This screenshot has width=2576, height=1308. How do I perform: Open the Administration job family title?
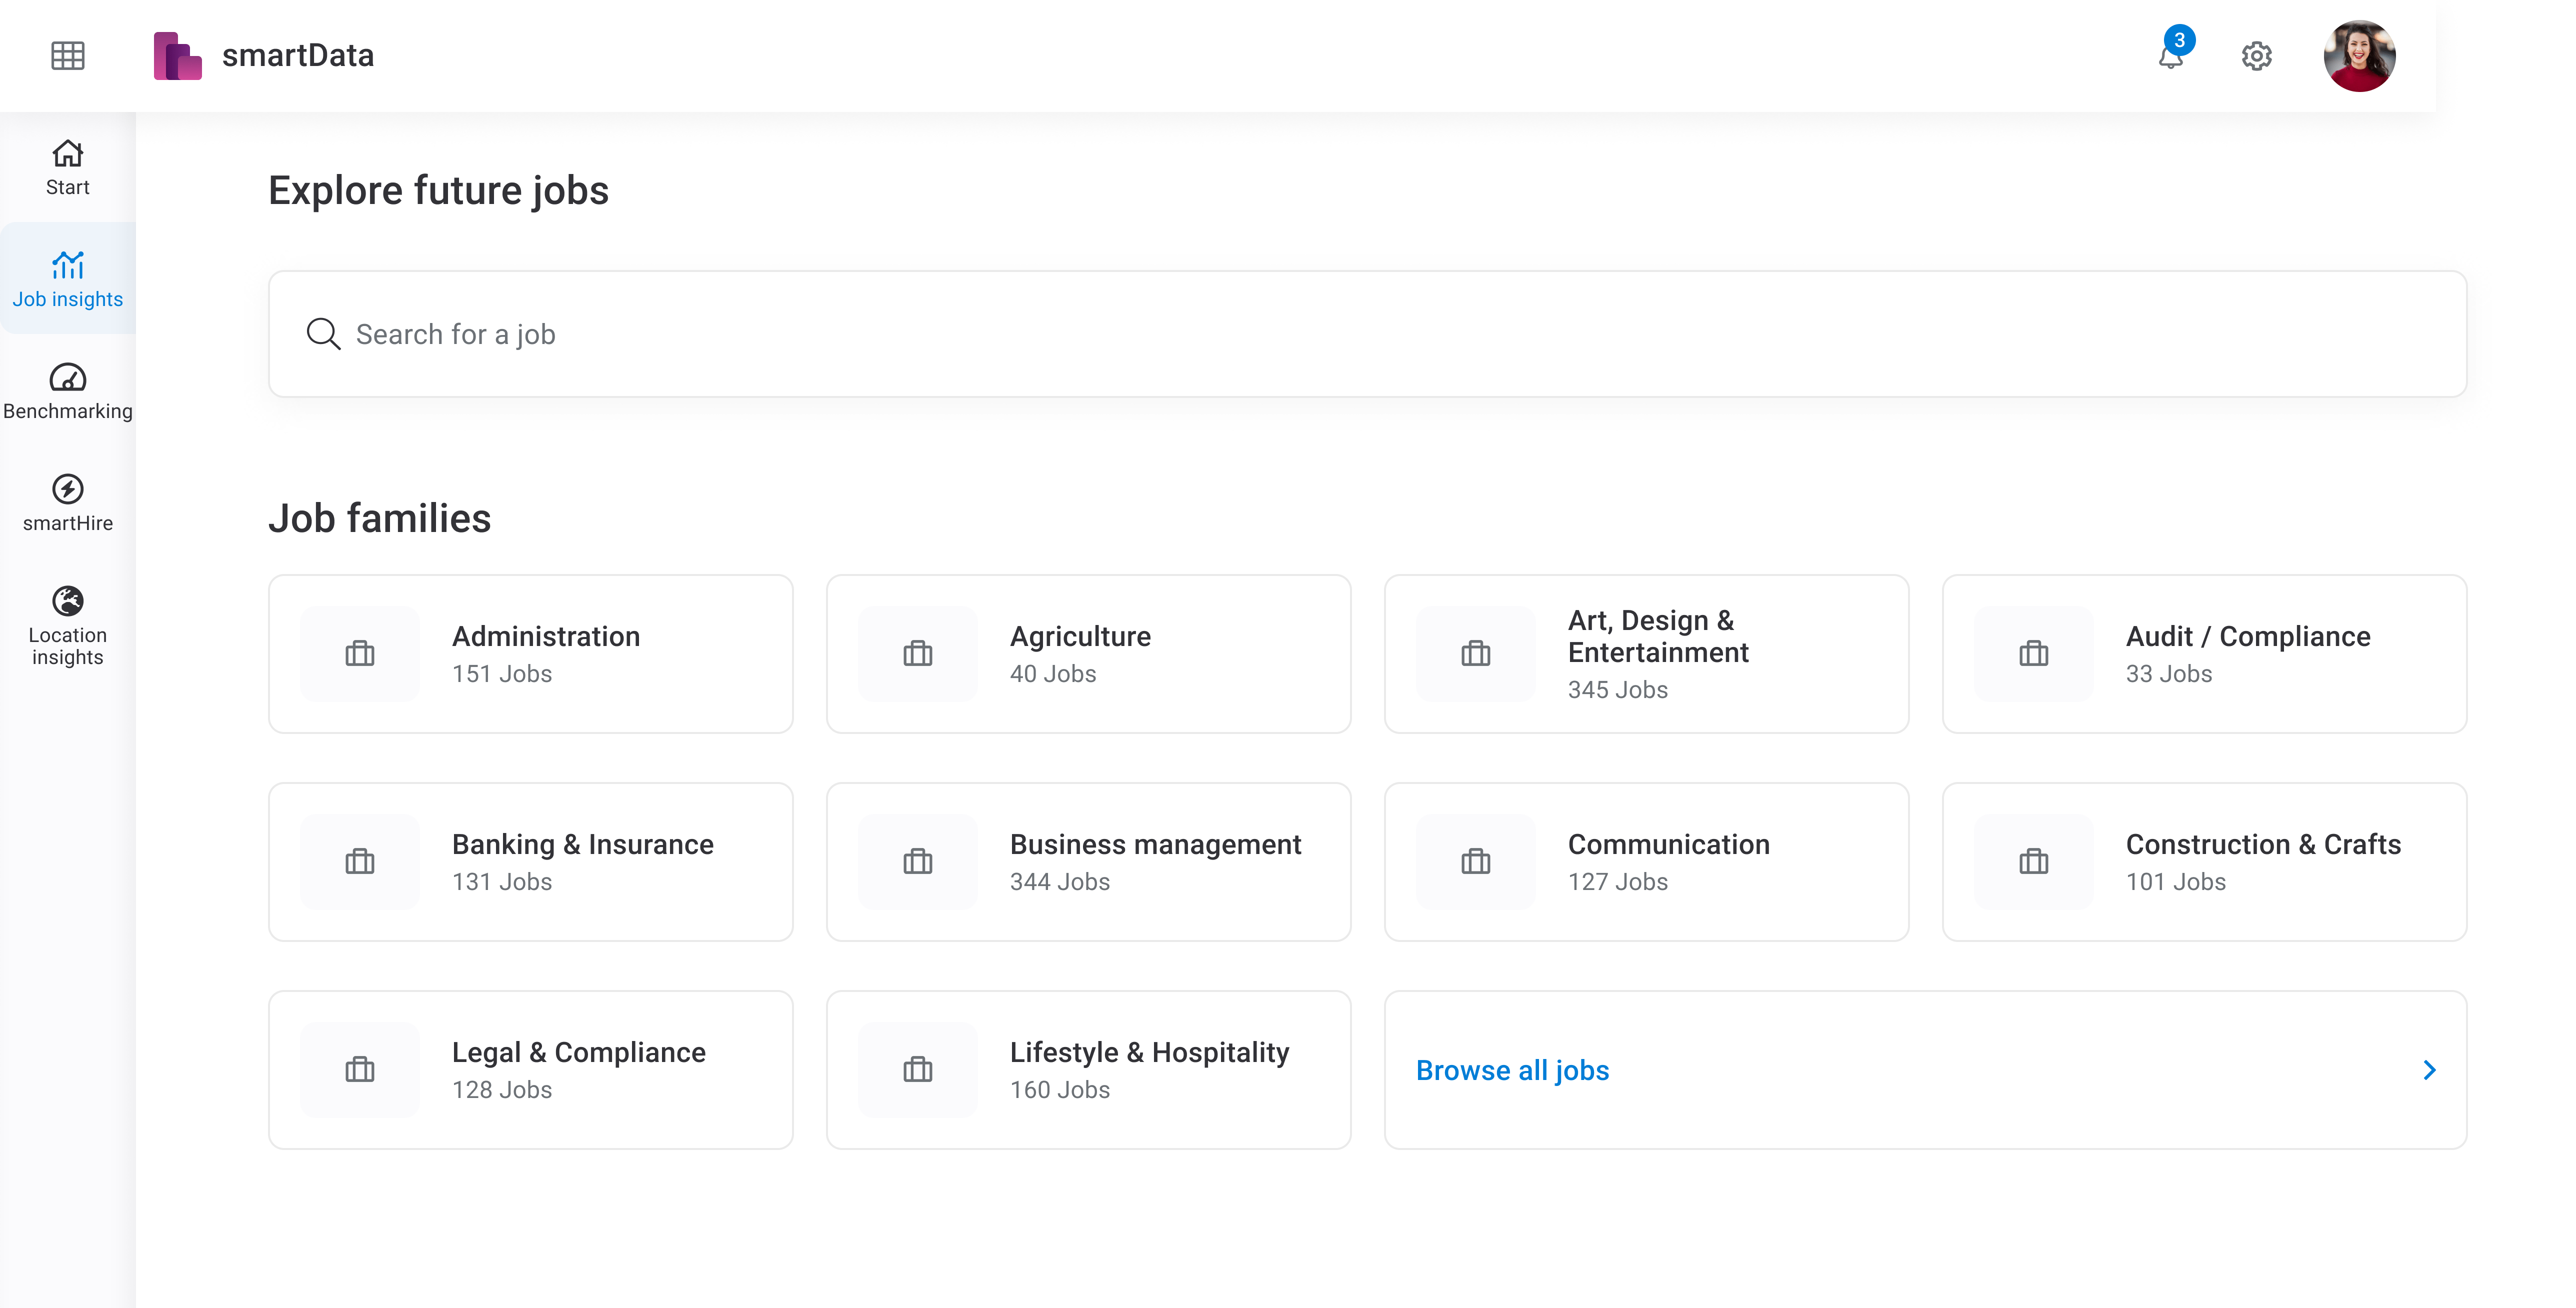(546, 636)
